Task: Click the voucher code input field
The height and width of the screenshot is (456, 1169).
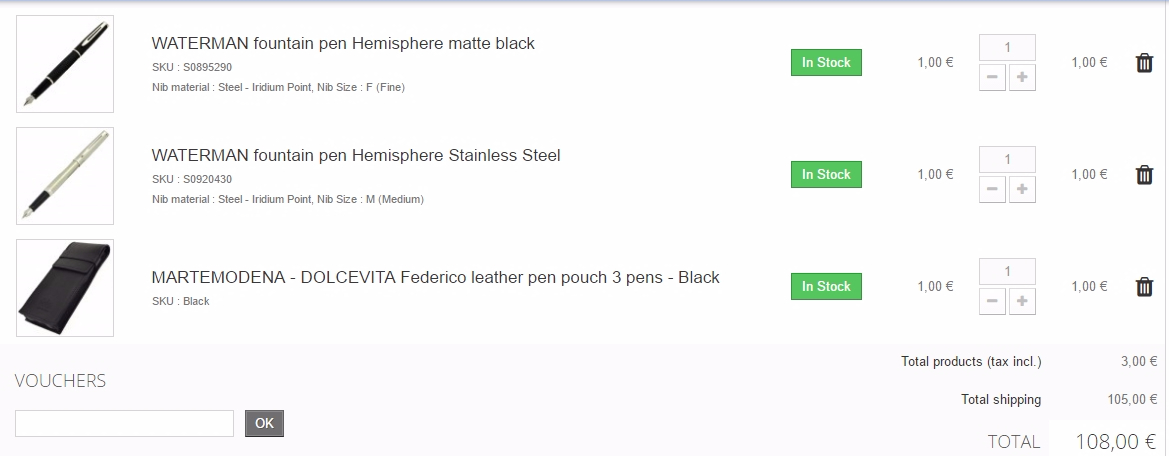Action: point(124,423)
